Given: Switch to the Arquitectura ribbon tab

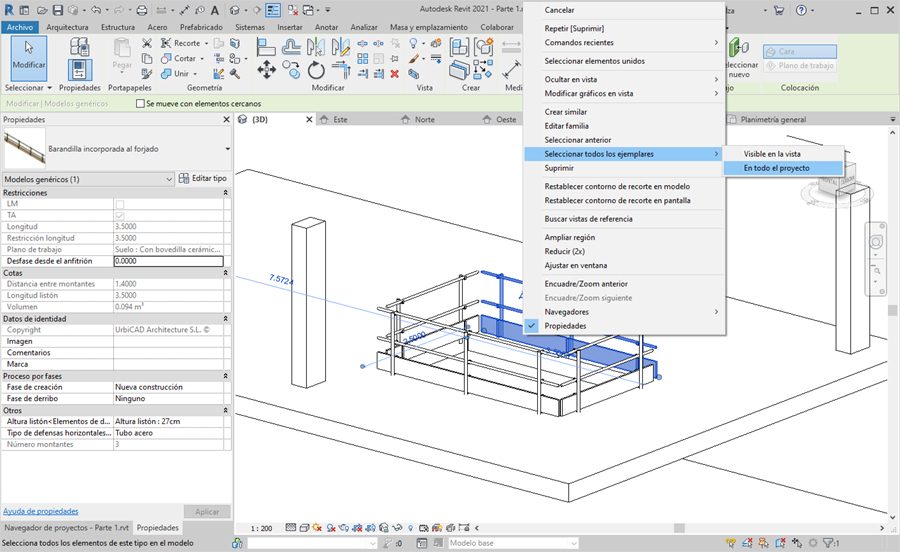Looking at the screenshot, I should 67,27.
